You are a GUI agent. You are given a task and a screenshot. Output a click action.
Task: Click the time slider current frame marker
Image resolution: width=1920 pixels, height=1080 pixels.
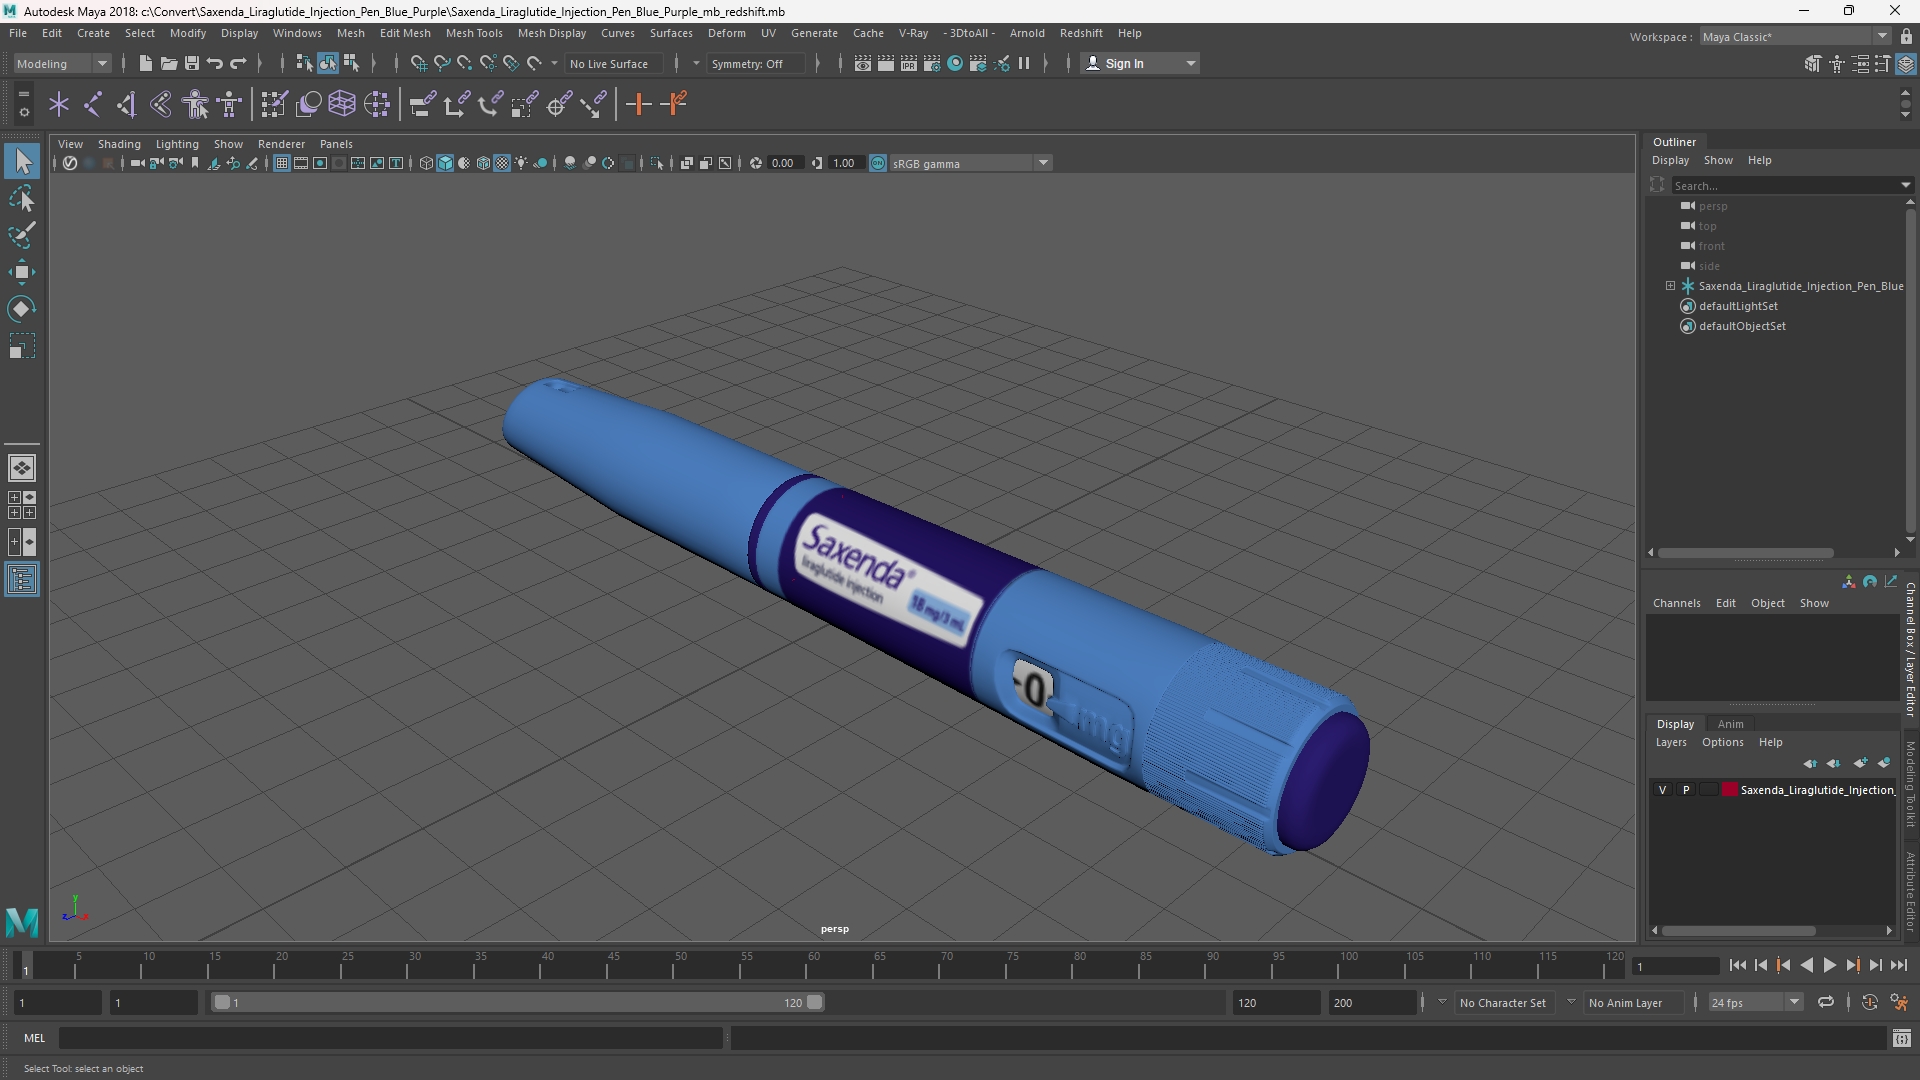point(26,966)
